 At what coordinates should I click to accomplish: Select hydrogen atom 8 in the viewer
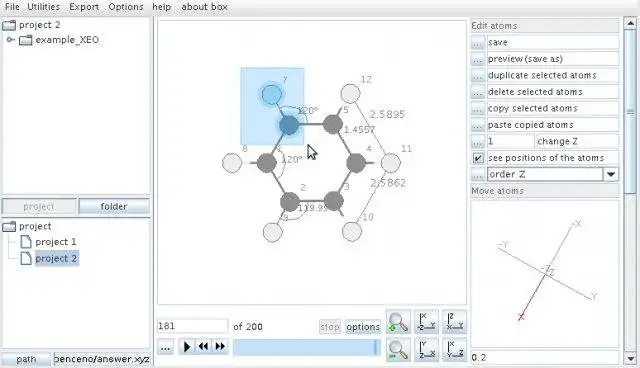coord(232,163)
